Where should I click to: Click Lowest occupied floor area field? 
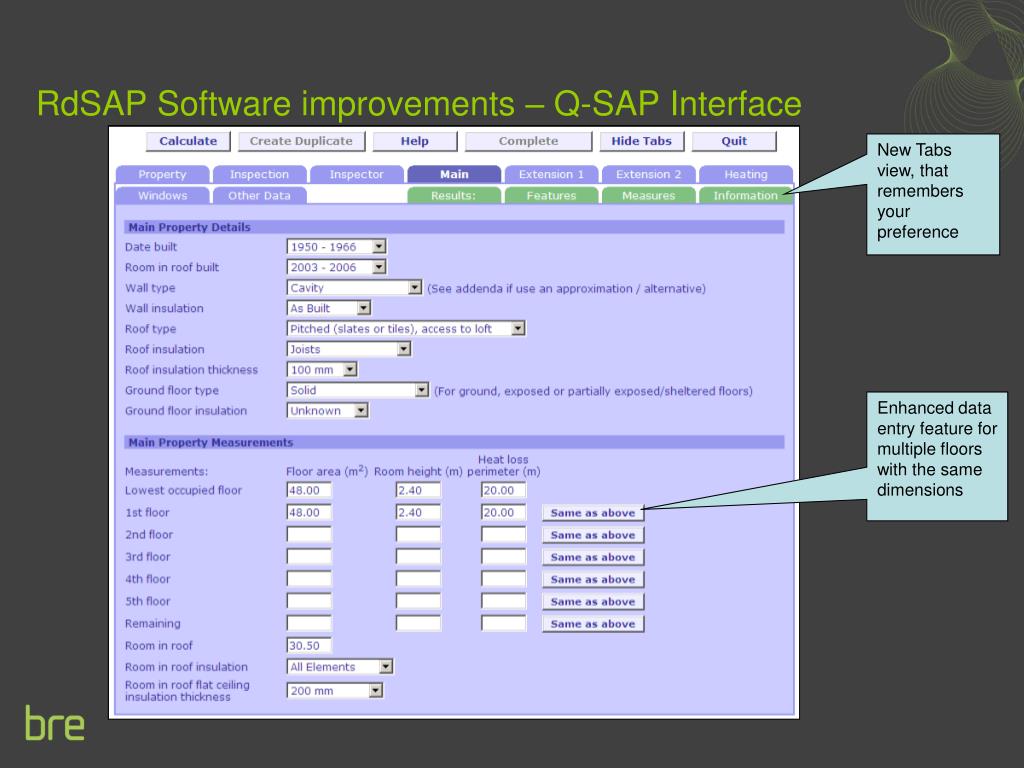[x=309, y=490]
